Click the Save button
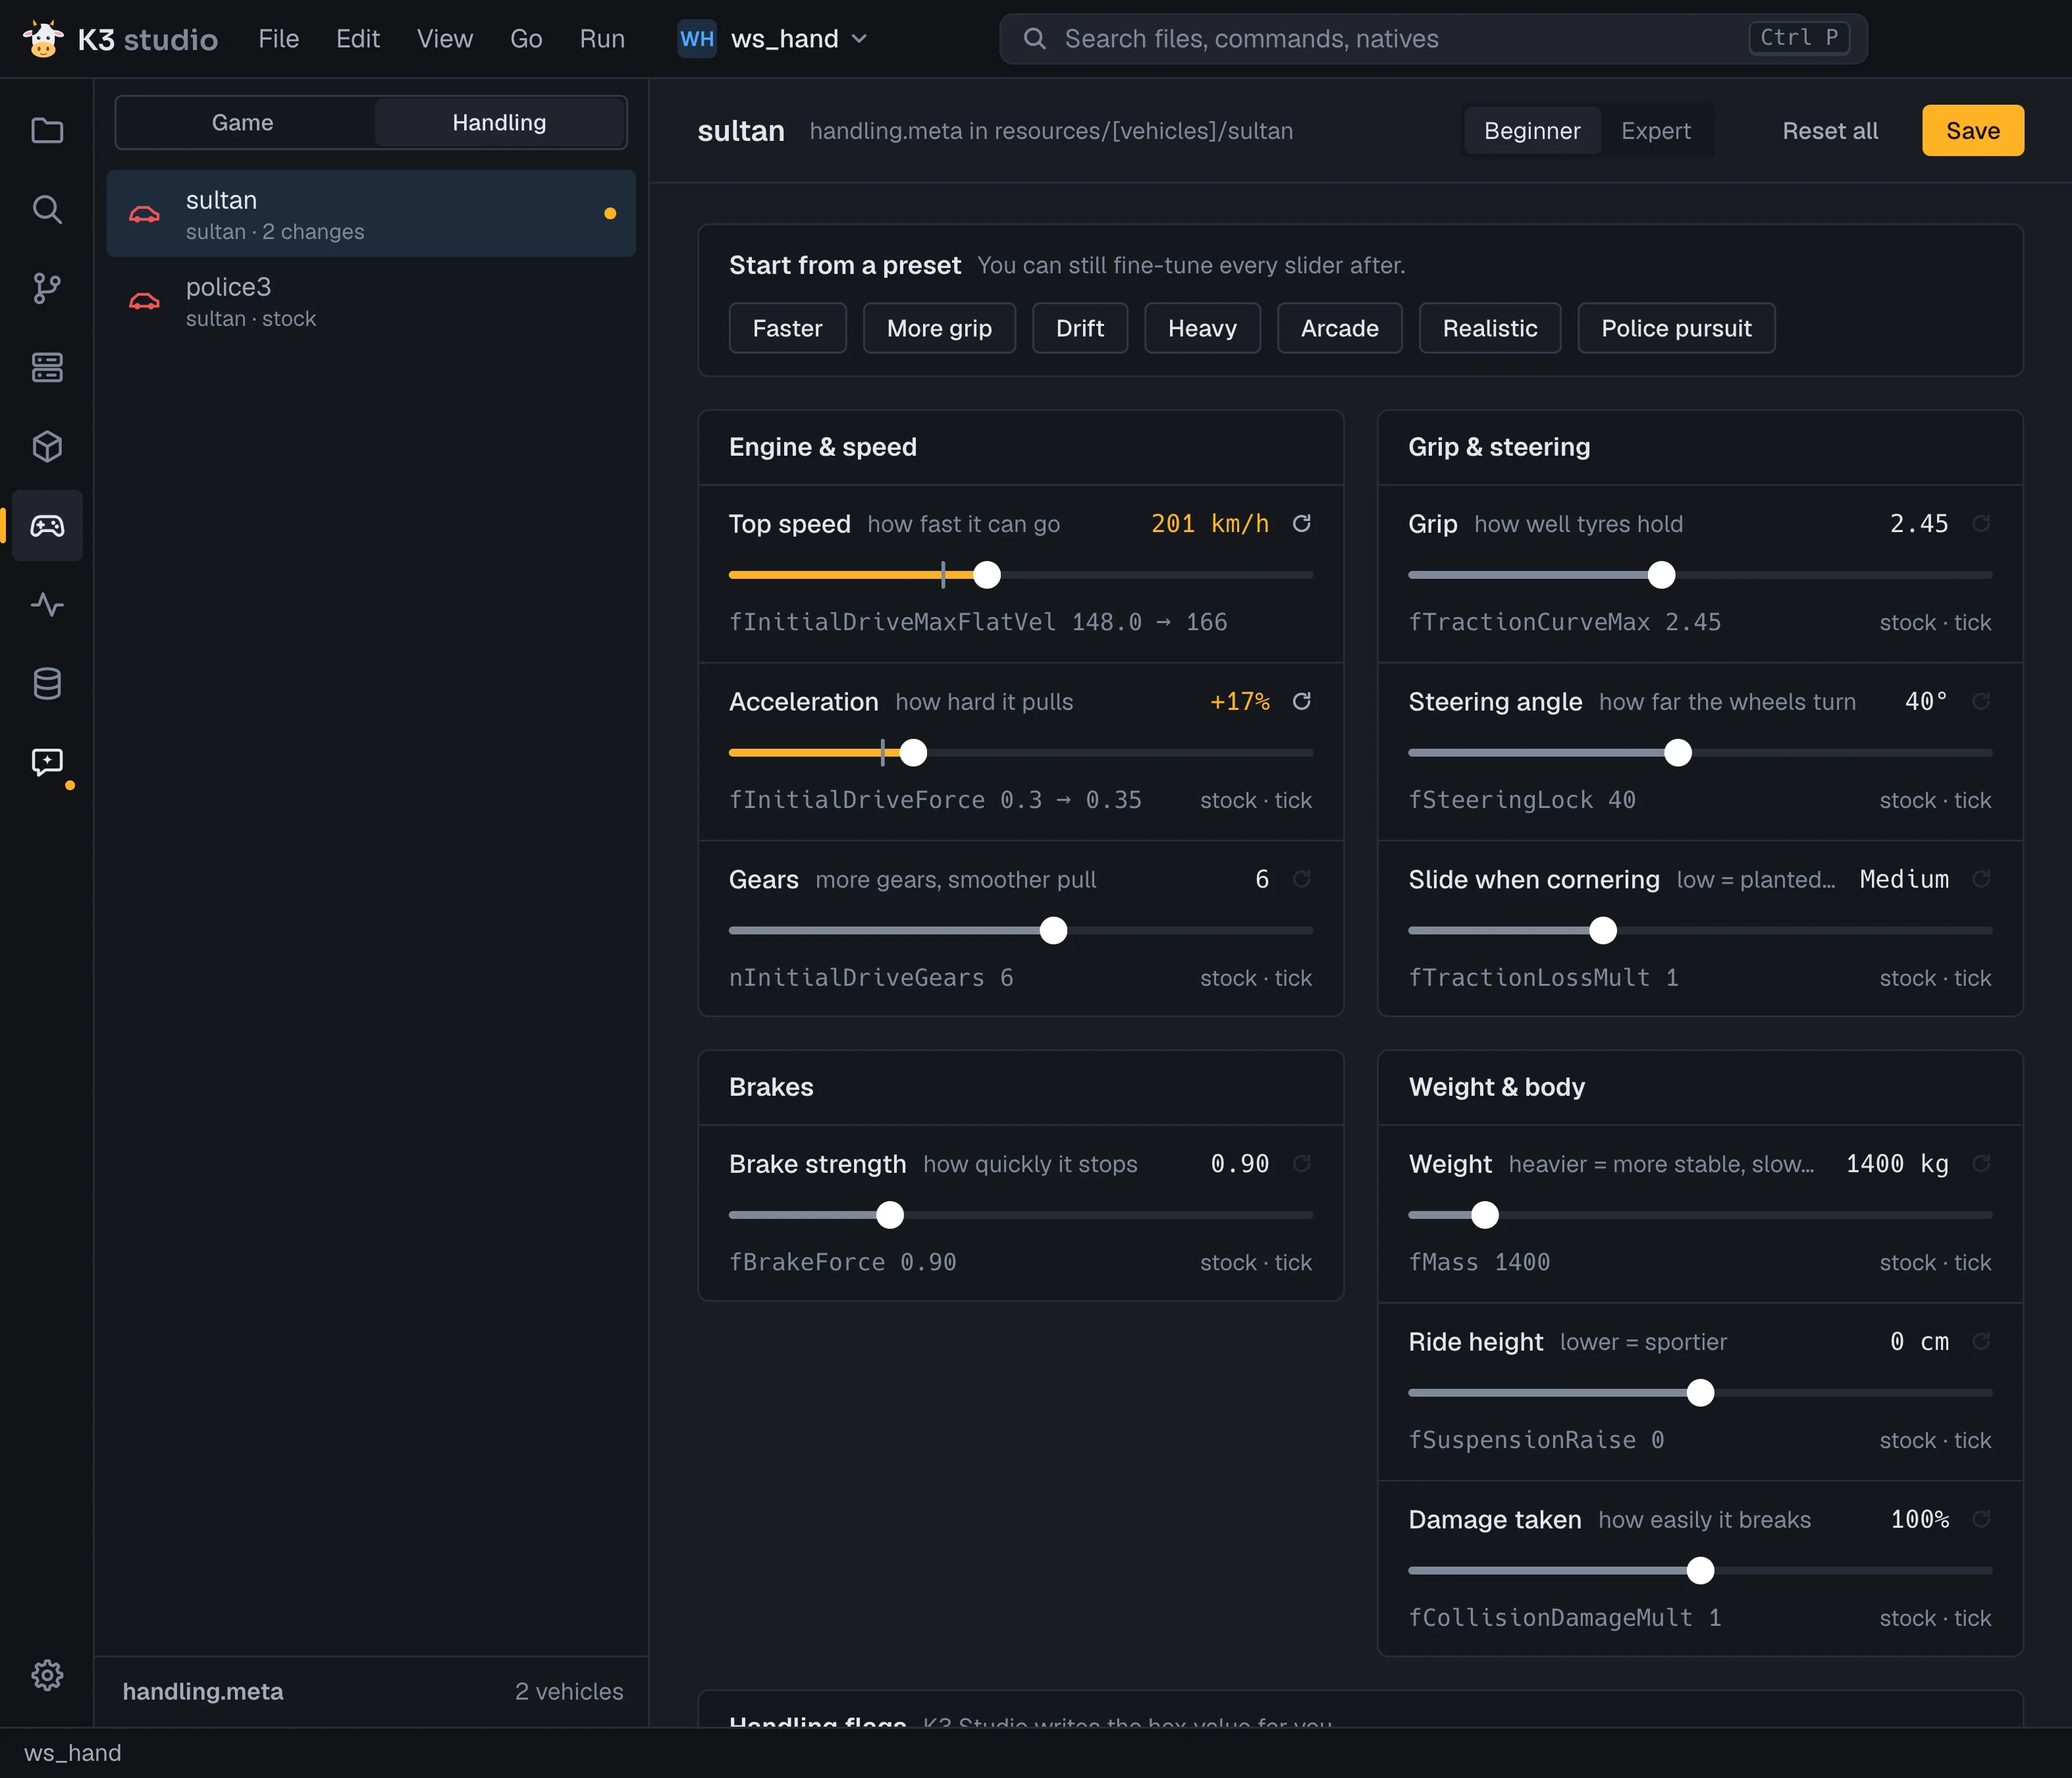2072x1778 pixels. [1972, 131]
